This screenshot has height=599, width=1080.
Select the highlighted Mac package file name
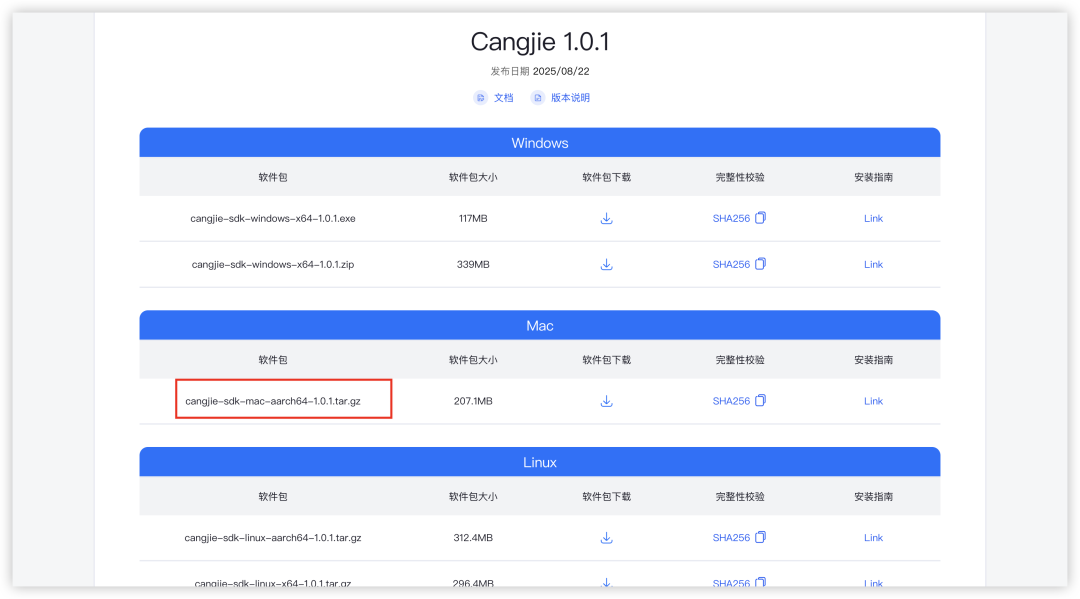(283, 400)
